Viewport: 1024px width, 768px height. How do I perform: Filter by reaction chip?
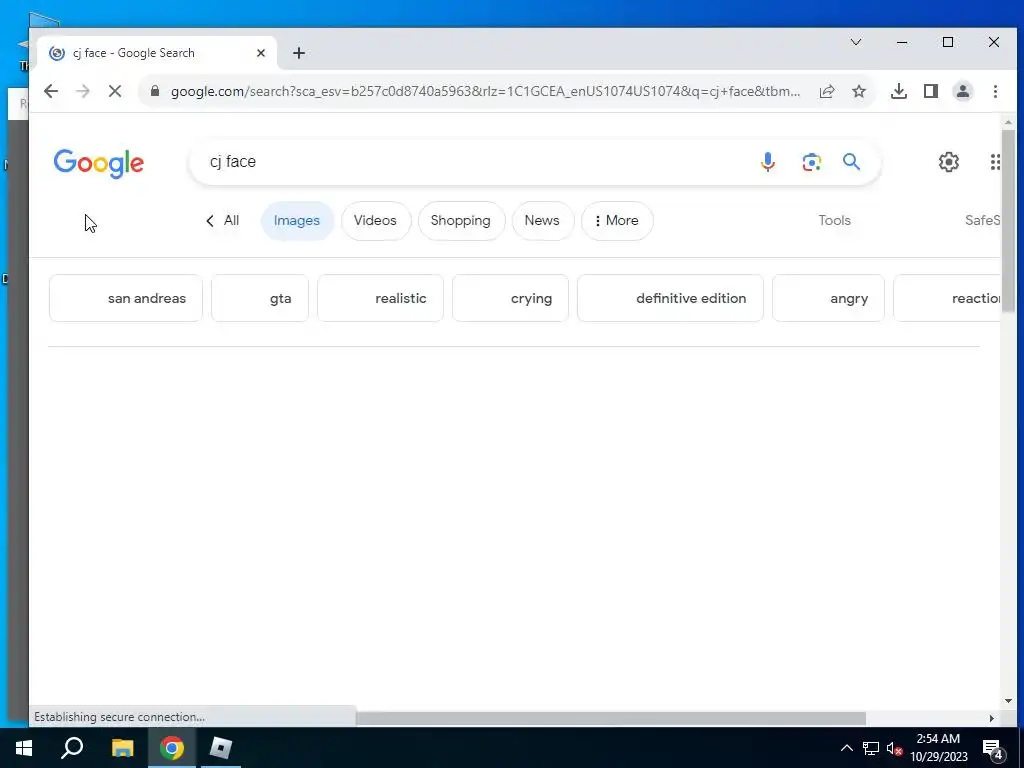coord(947,298)
